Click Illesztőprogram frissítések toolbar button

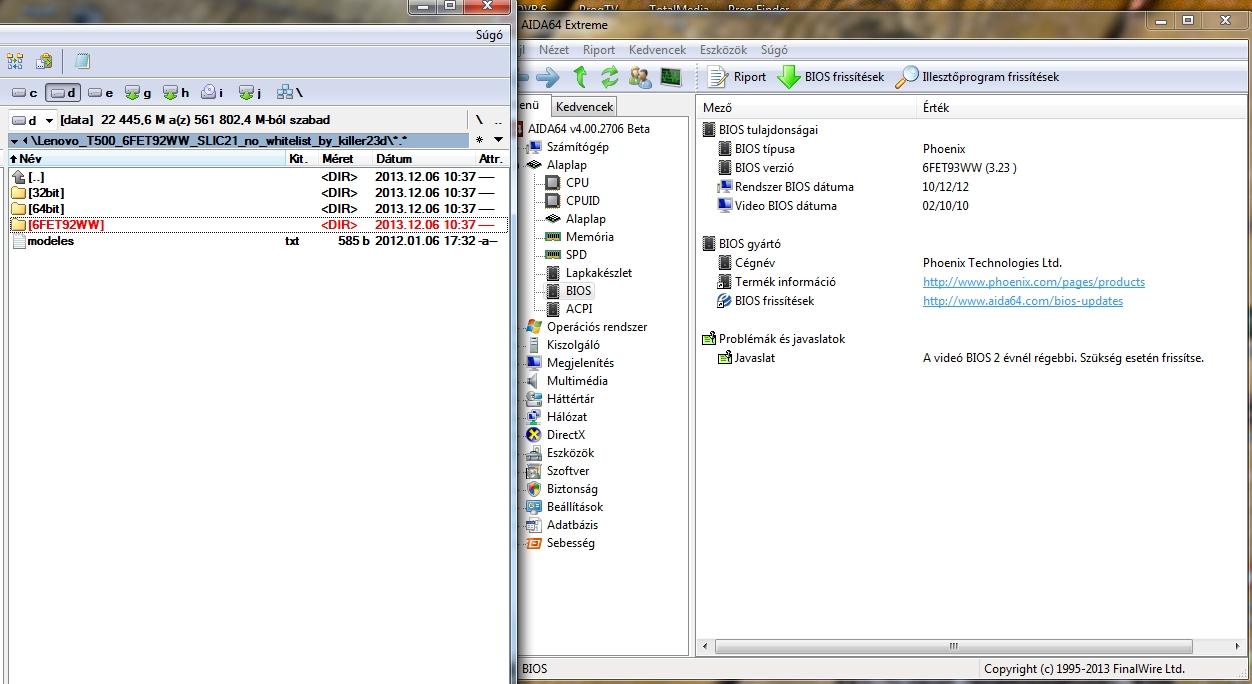(977, 77)
